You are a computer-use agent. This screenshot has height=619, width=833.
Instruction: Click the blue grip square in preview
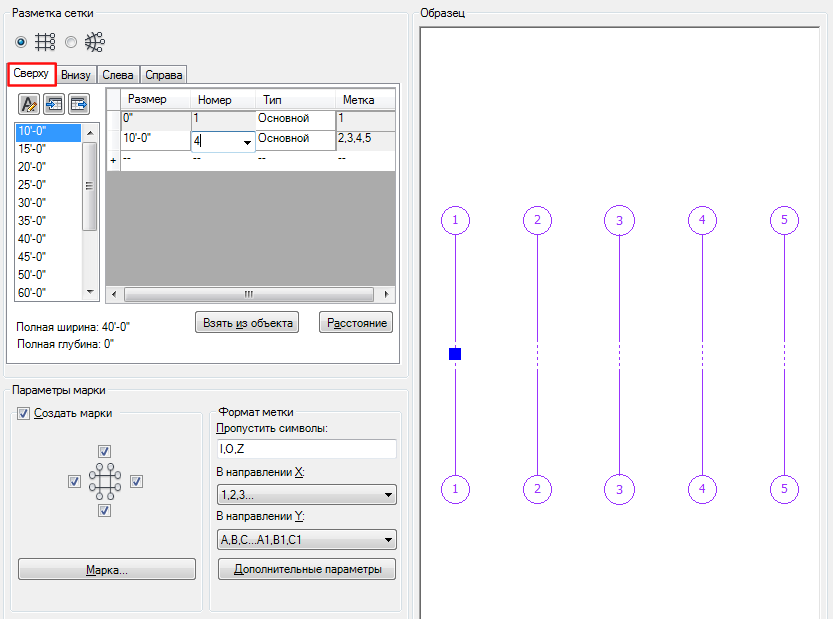(455, 354)
